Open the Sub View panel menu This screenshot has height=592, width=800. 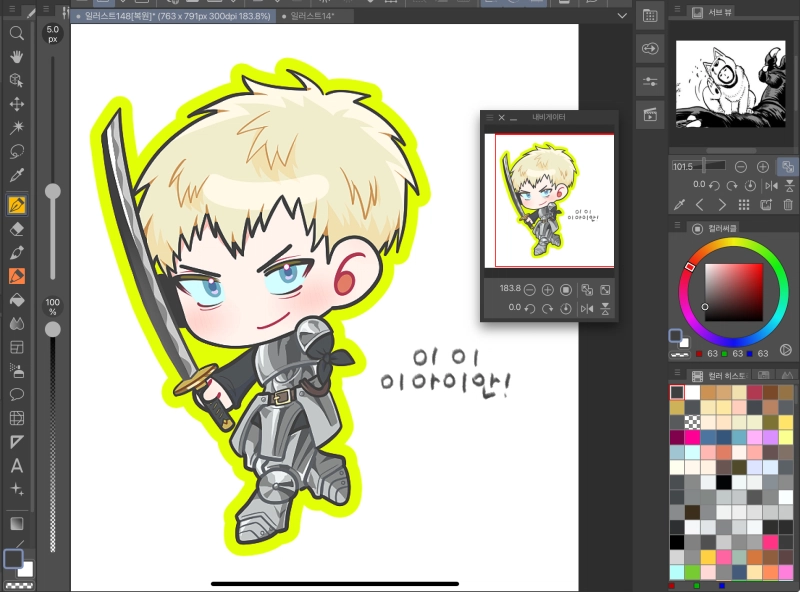coord(677,11)
